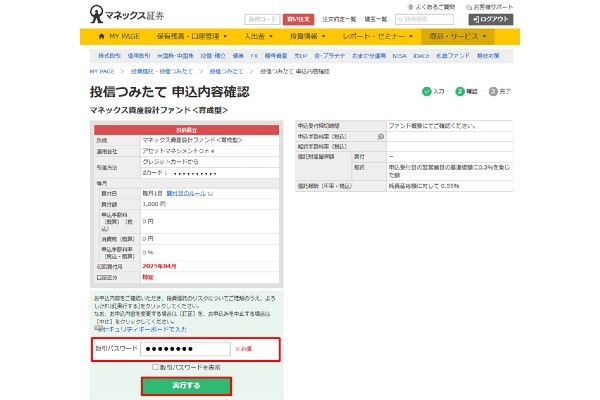Click the 0.55% trust fee cell
Image resolution: width=600 pixels, height=400 pixels.
coord(450,186)
